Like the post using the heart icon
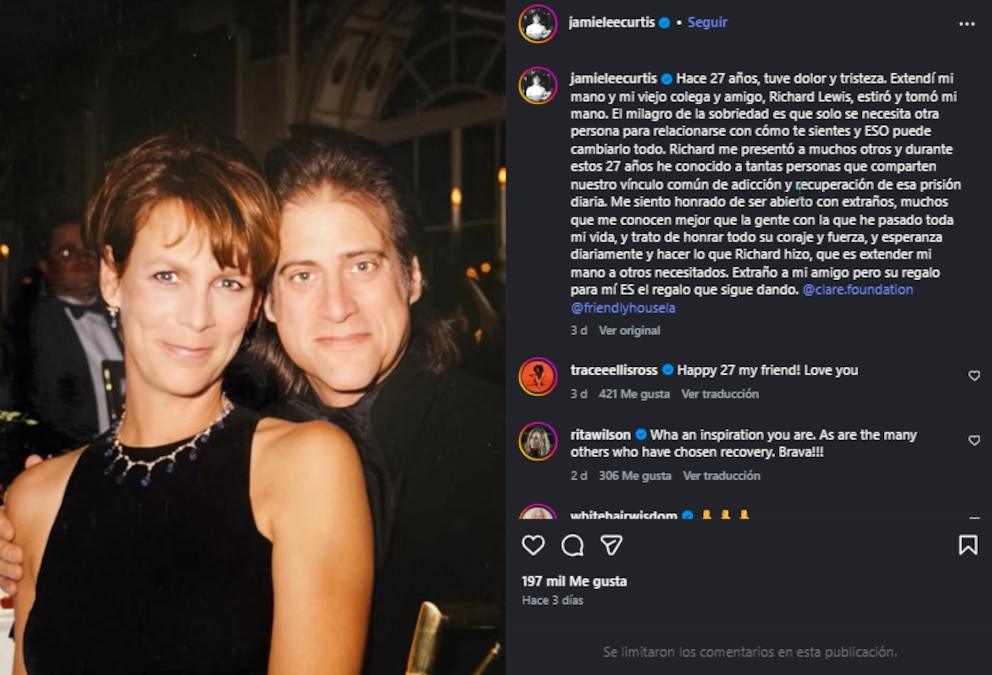The width and height of the screenshot is (992, 675). (x=535, y=544)
